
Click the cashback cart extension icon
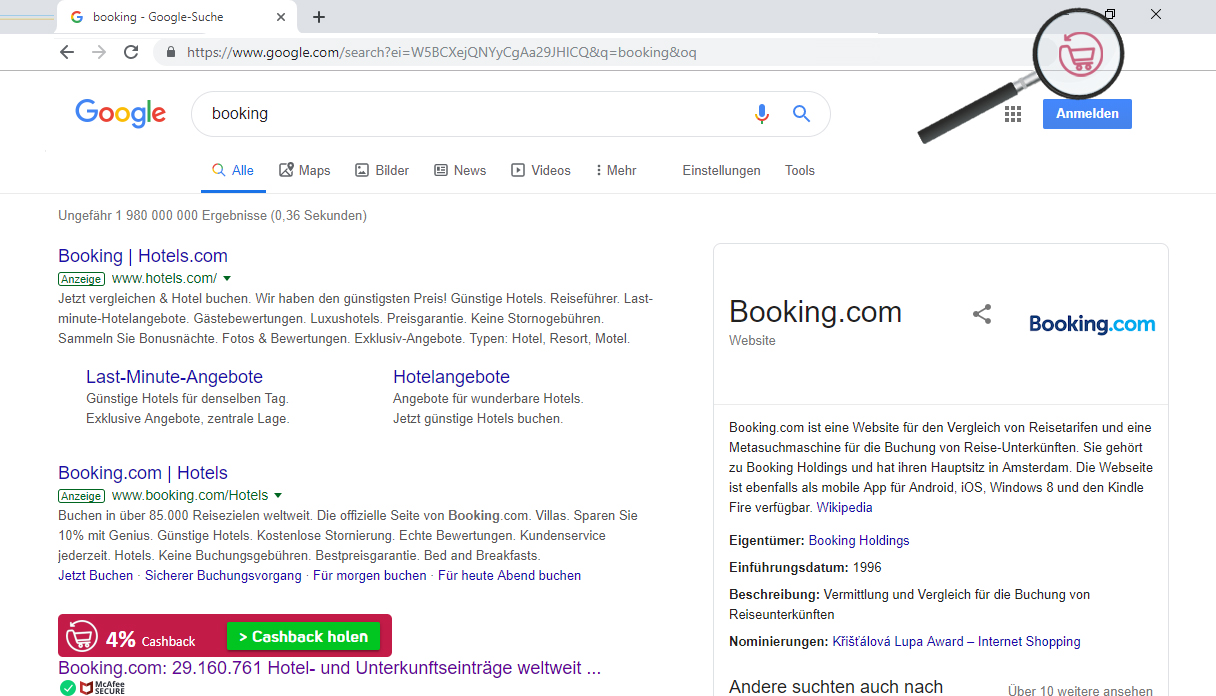pos(1082,54)
